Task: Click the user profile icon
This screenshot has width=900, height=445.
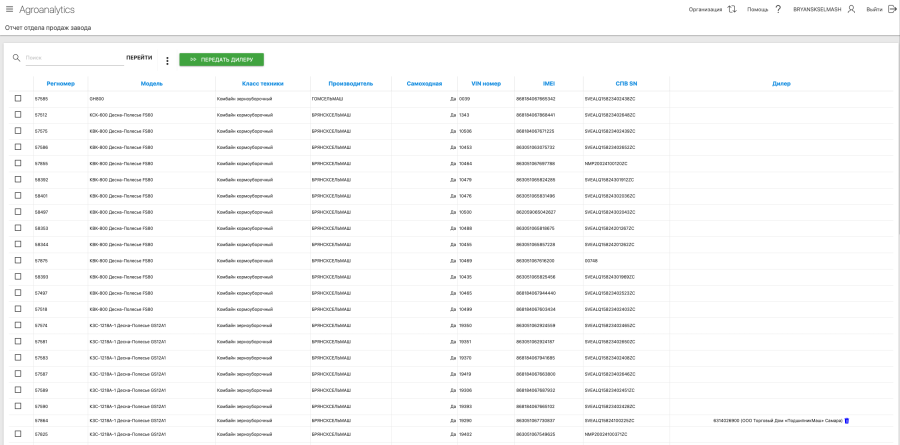Action: point(851,9)
